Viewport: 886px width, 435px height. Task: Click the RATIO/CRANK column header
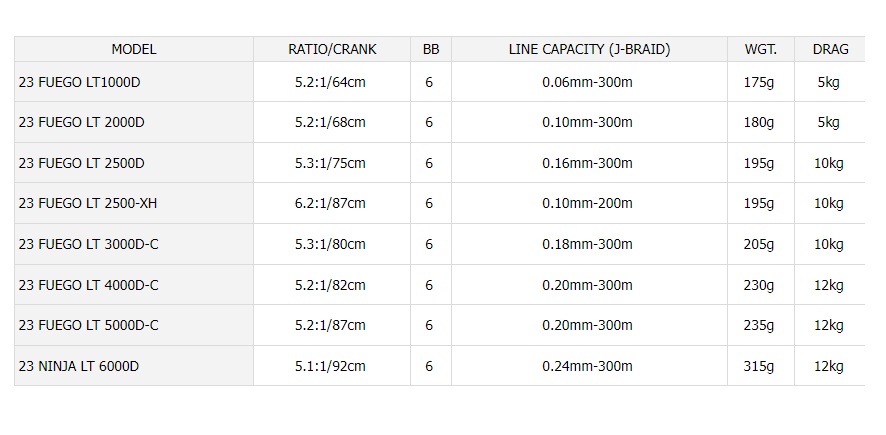click(332, 49)
